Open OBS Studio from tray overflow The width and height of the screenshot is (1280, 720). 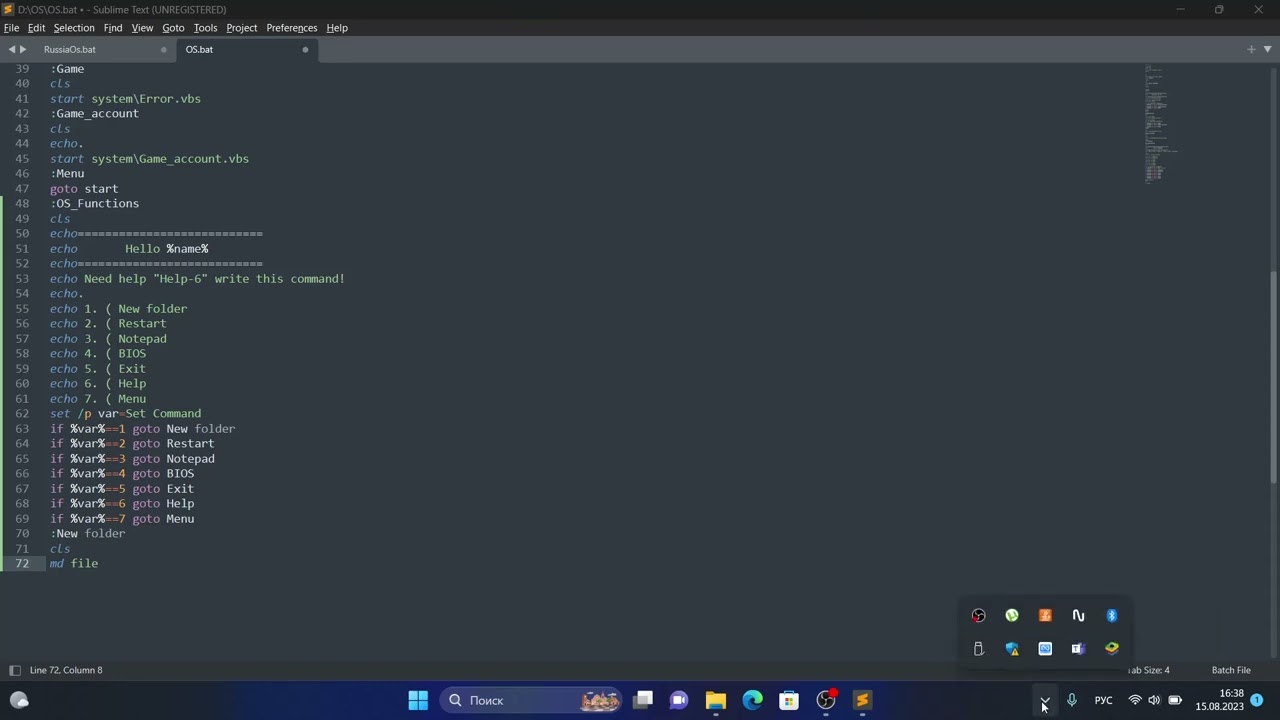[978, 616]
